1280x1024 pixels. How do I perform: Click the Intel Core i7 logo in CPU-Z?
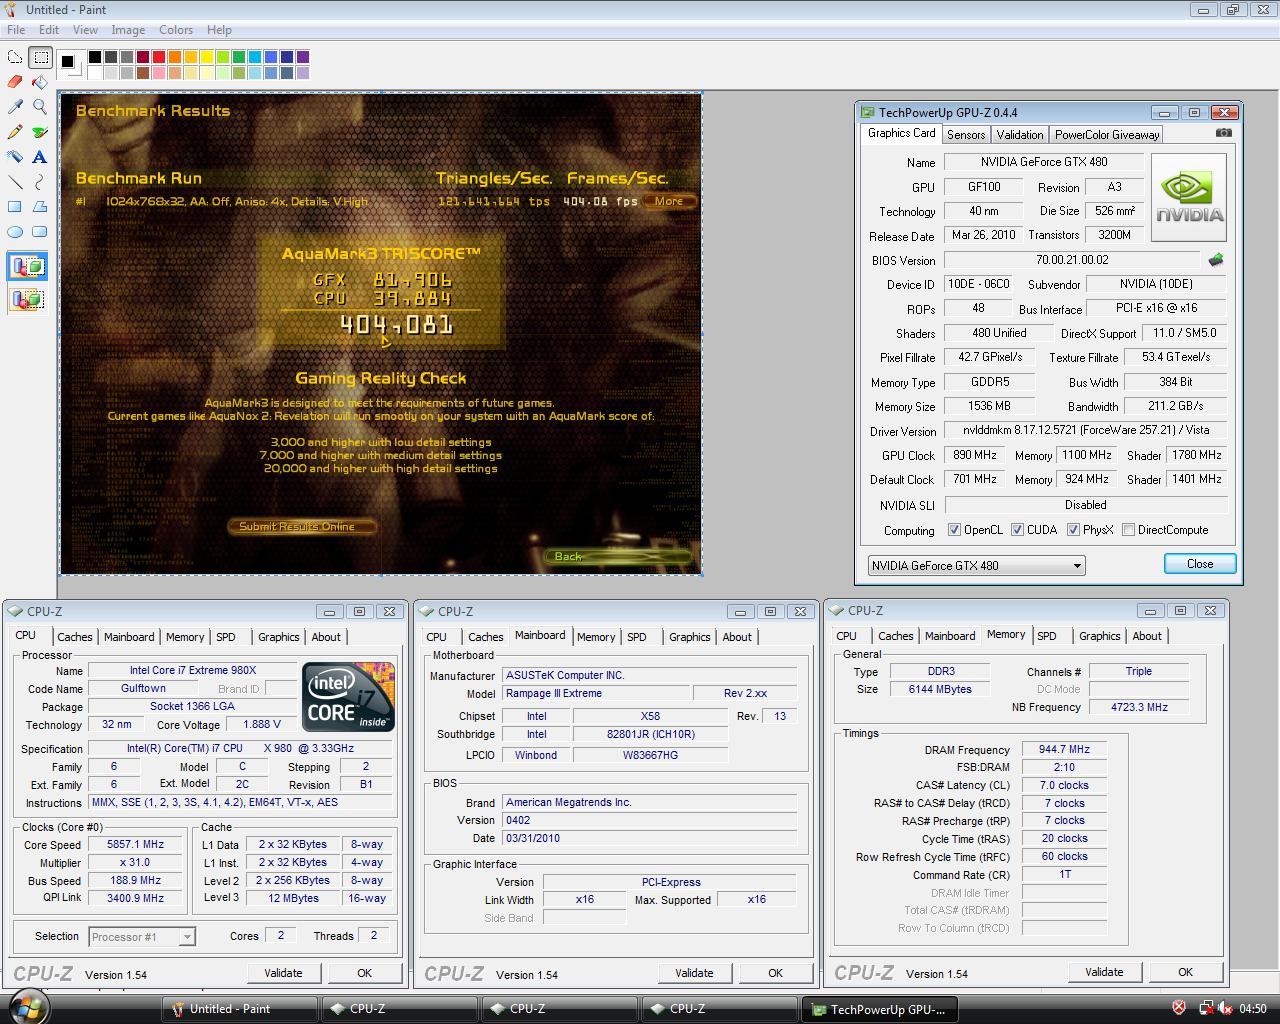tap(349, 697)
